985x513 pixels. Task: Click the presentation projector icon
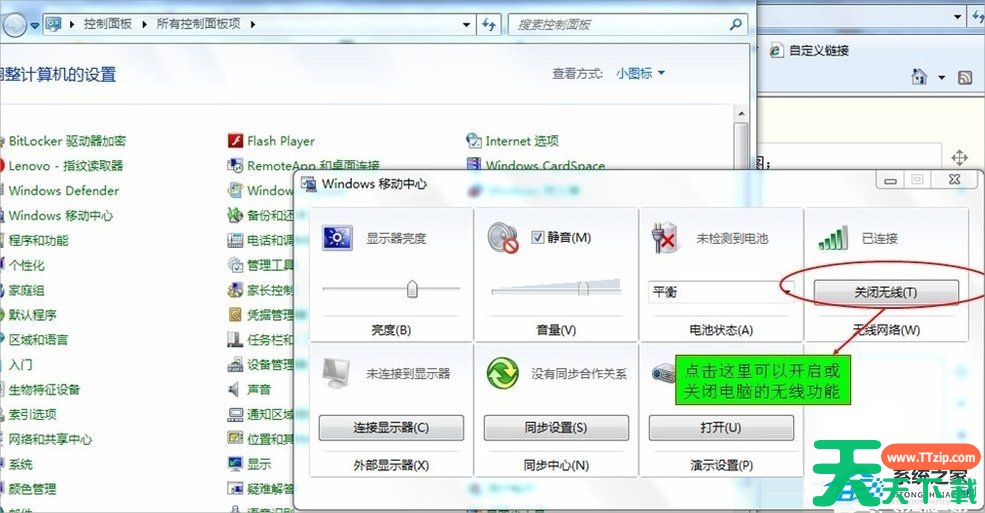coord(664,373)
